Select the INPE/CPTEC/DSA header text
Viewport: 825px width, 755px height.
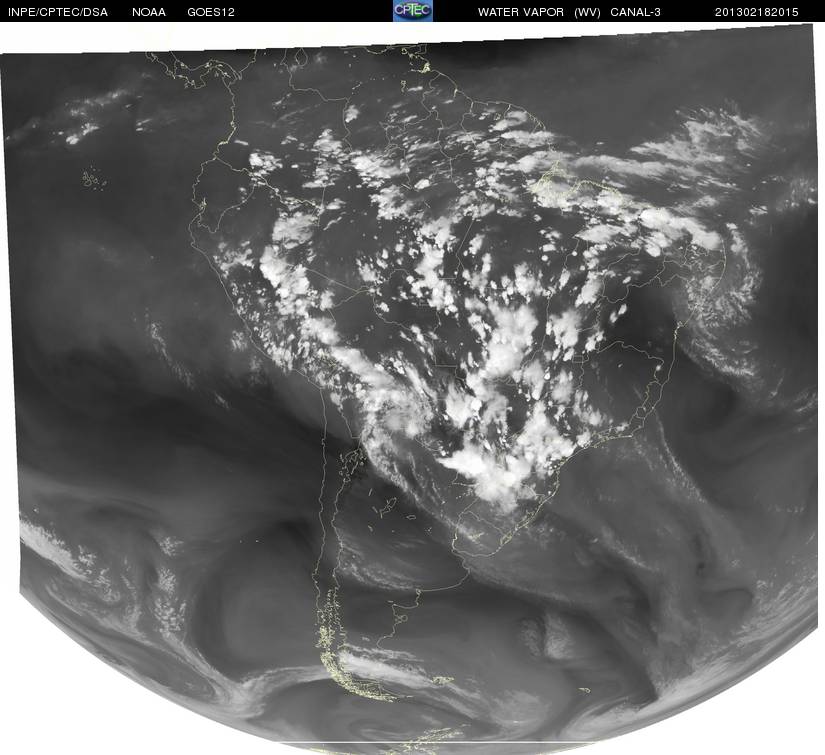click(57, 12)
